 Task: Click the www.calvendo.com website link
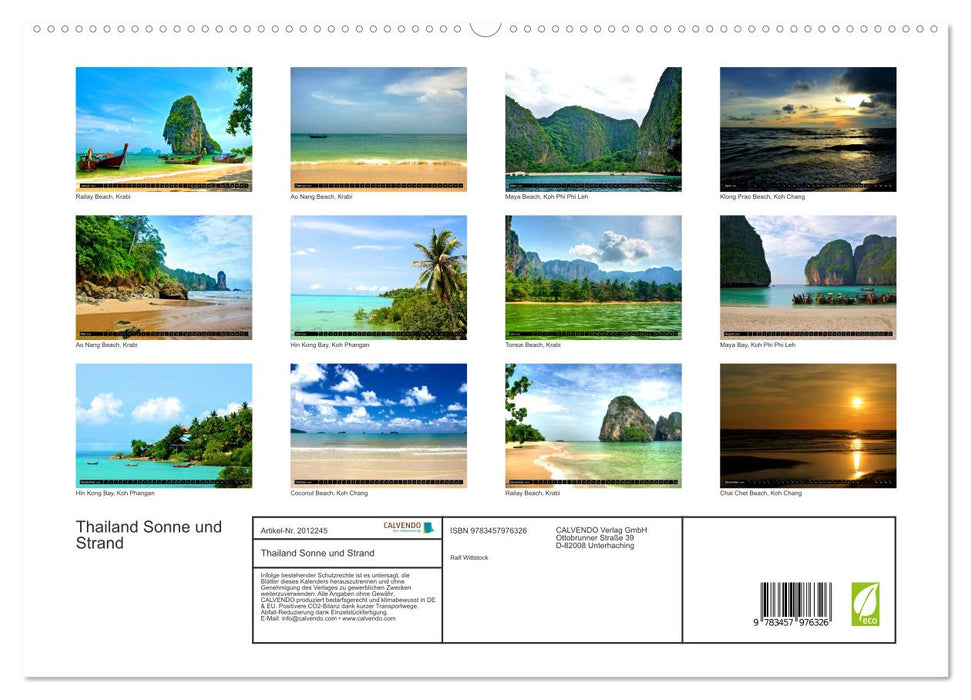(368, 619)
